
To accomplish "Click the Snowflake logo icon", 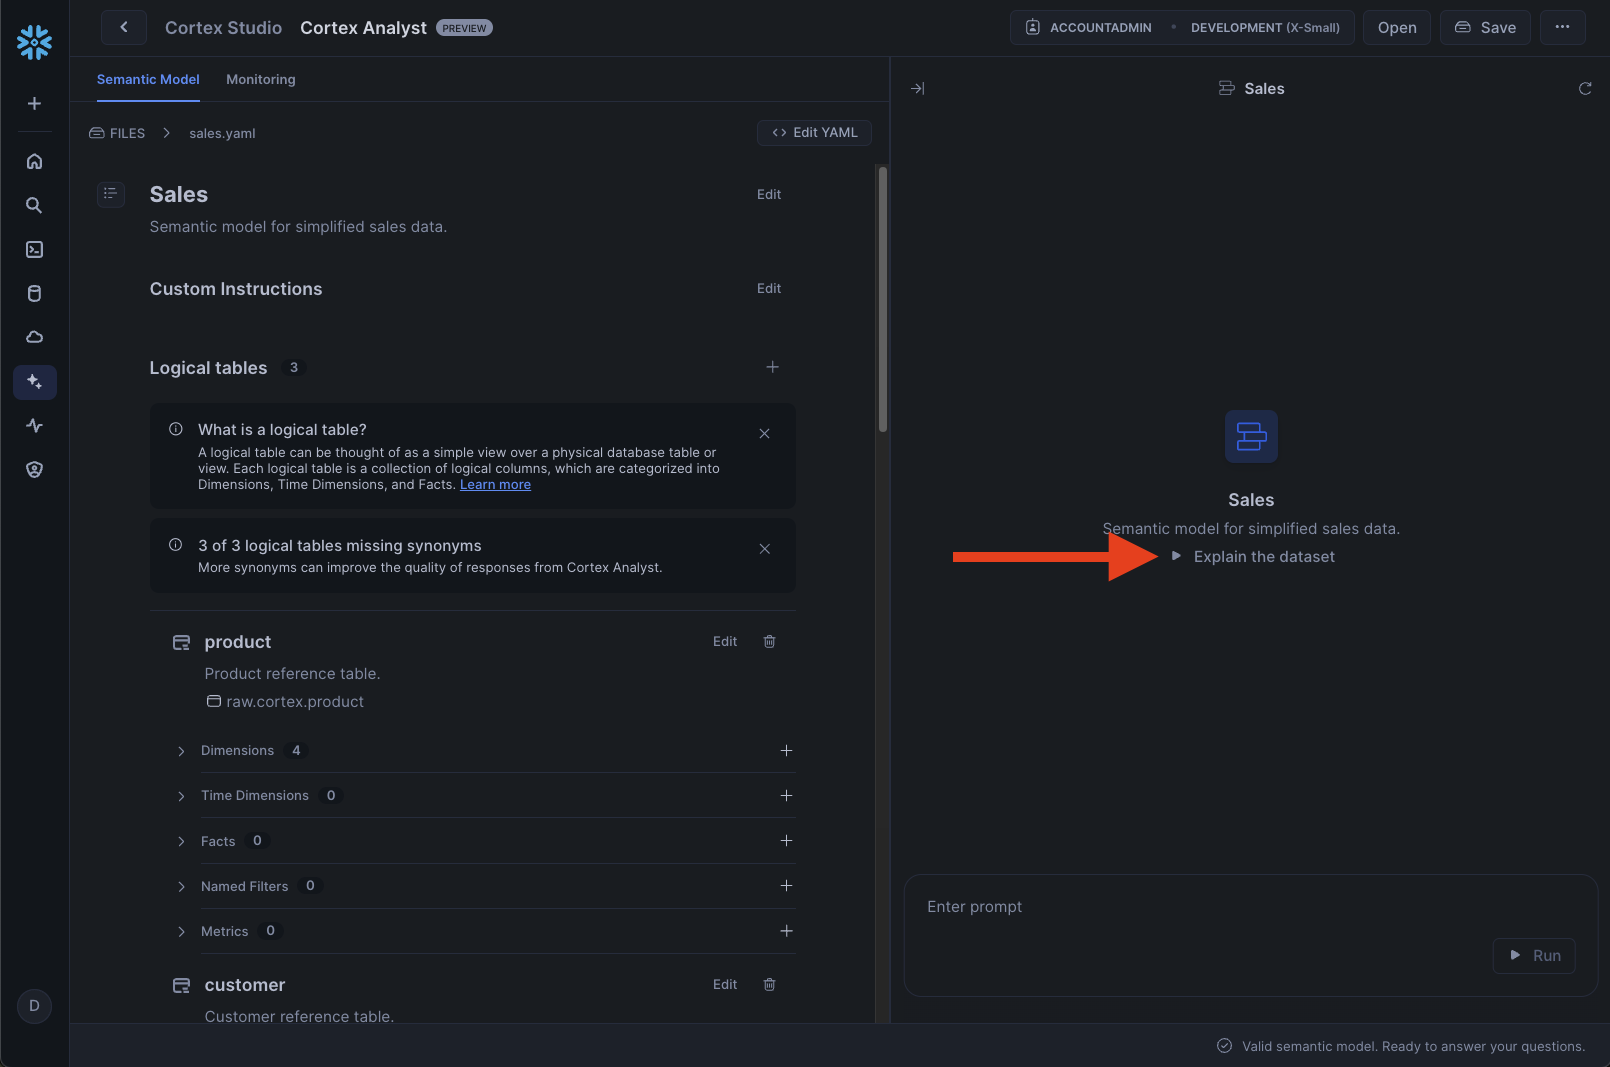I will (x=34, y=42).
